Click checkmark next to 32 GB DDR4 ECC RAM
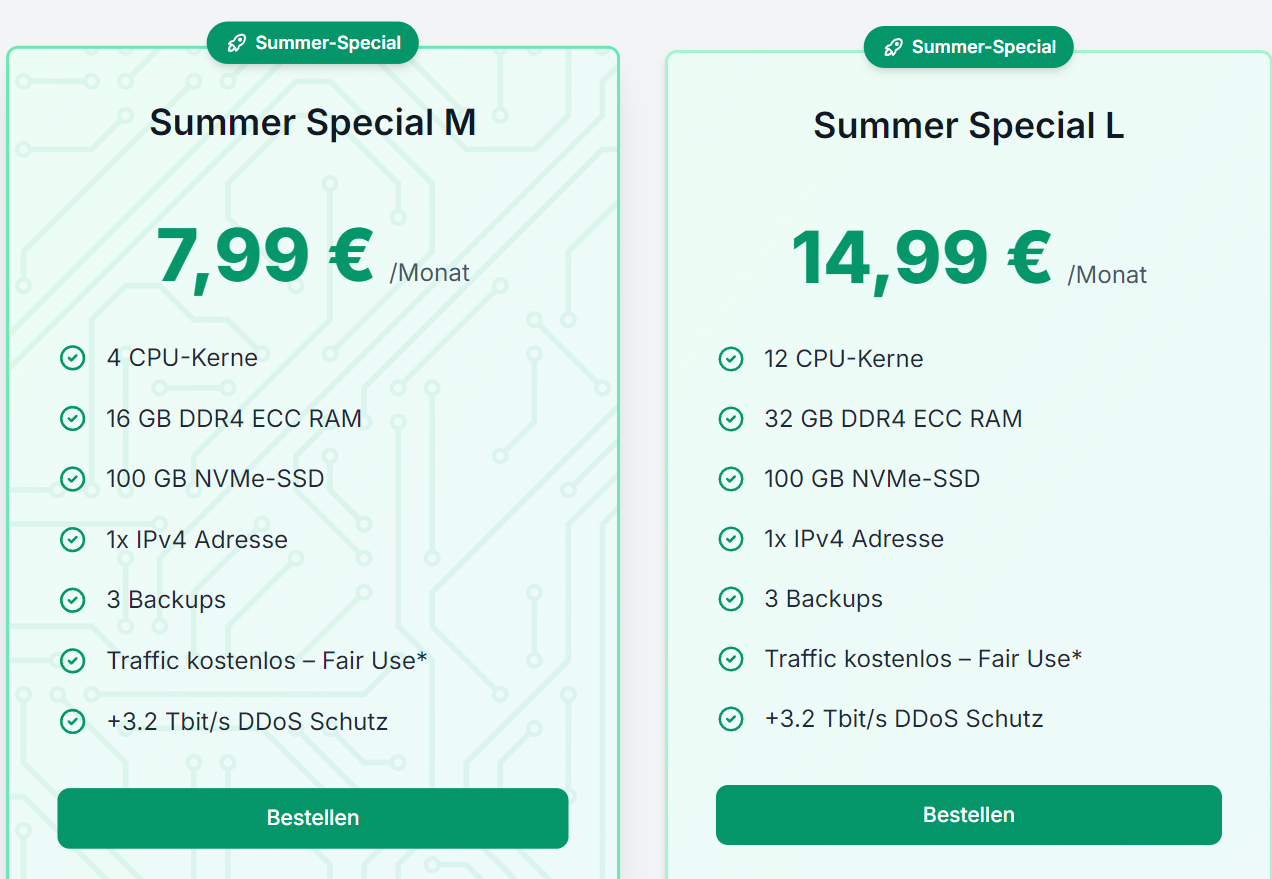 click(x=731, y=419)
